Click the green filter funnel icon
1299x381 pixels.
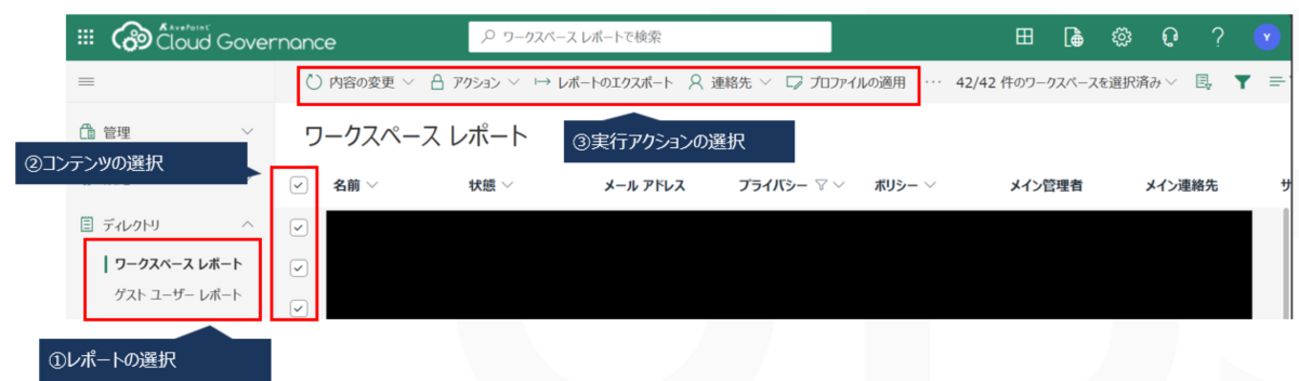[x=1242, y=83]
